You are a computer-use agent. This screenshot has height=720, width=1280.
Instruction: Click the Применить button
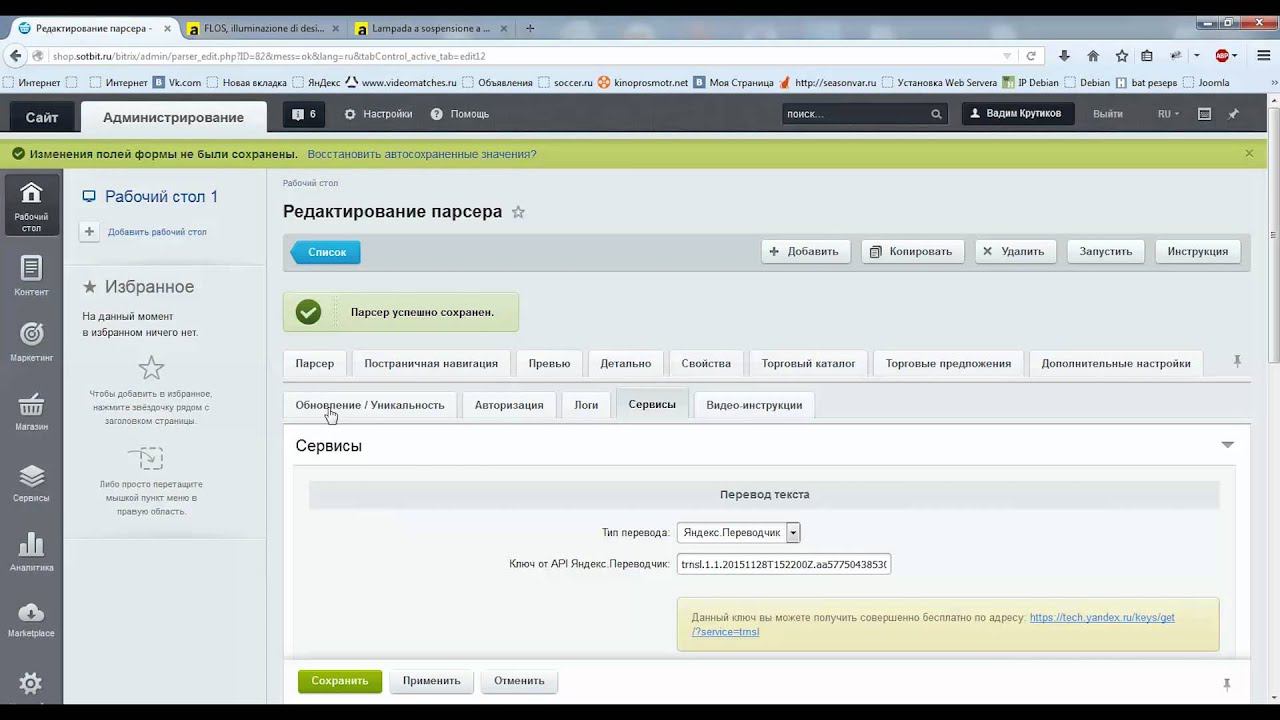[432, 681]
